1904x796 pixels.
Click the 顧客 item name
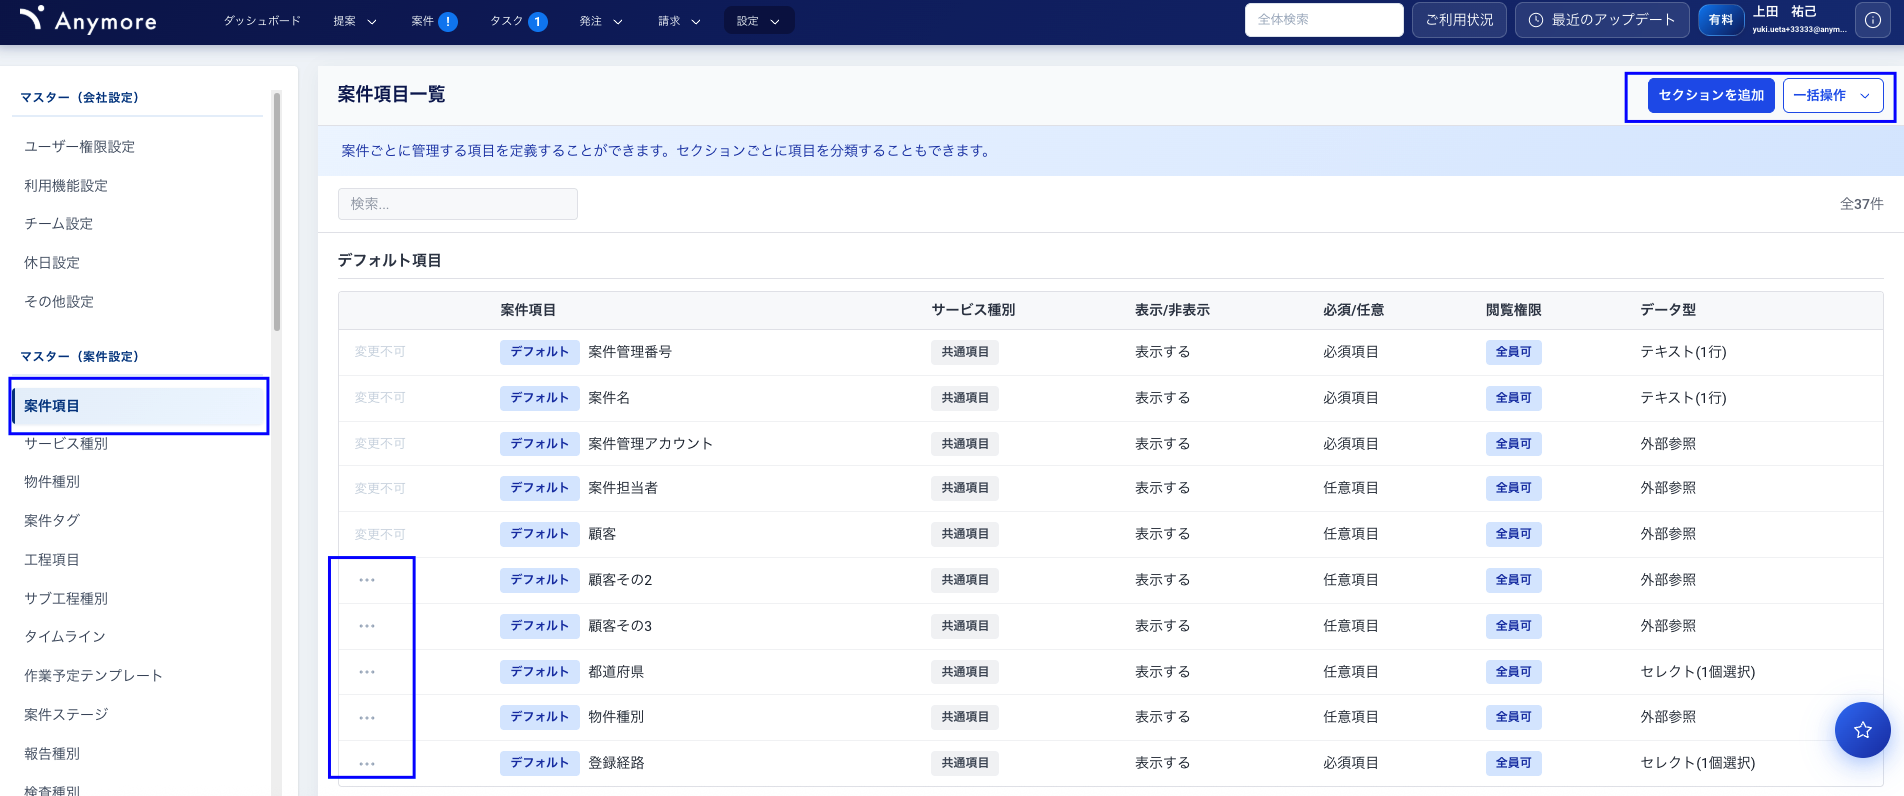(x=602, y=534)
